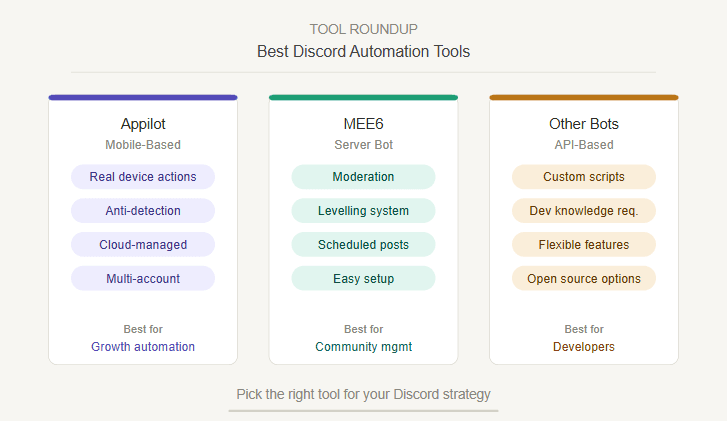Image resolution: width=727 pixels, height=421 pixels.
Task: Click the Appilot card title
Action: coord(143,124)
